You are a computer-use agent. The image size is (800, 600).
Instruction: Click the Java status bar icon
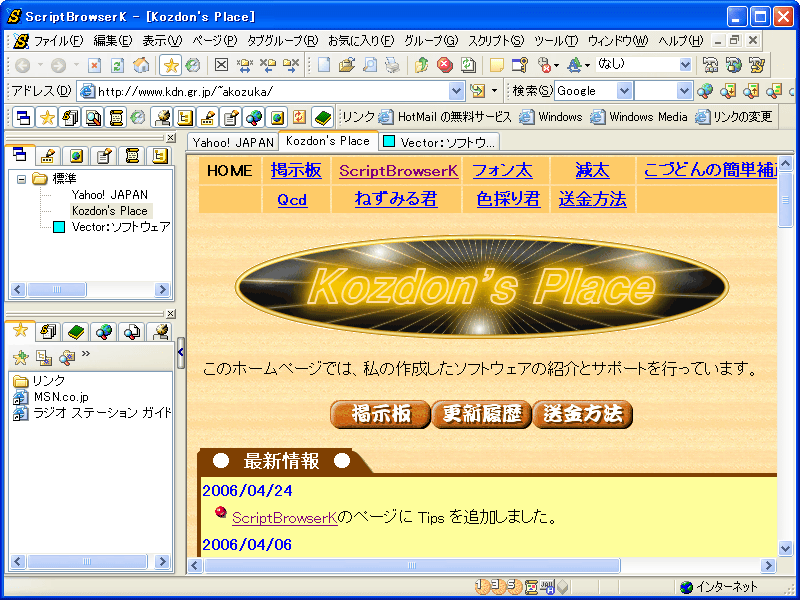click(x=548, y=587)
